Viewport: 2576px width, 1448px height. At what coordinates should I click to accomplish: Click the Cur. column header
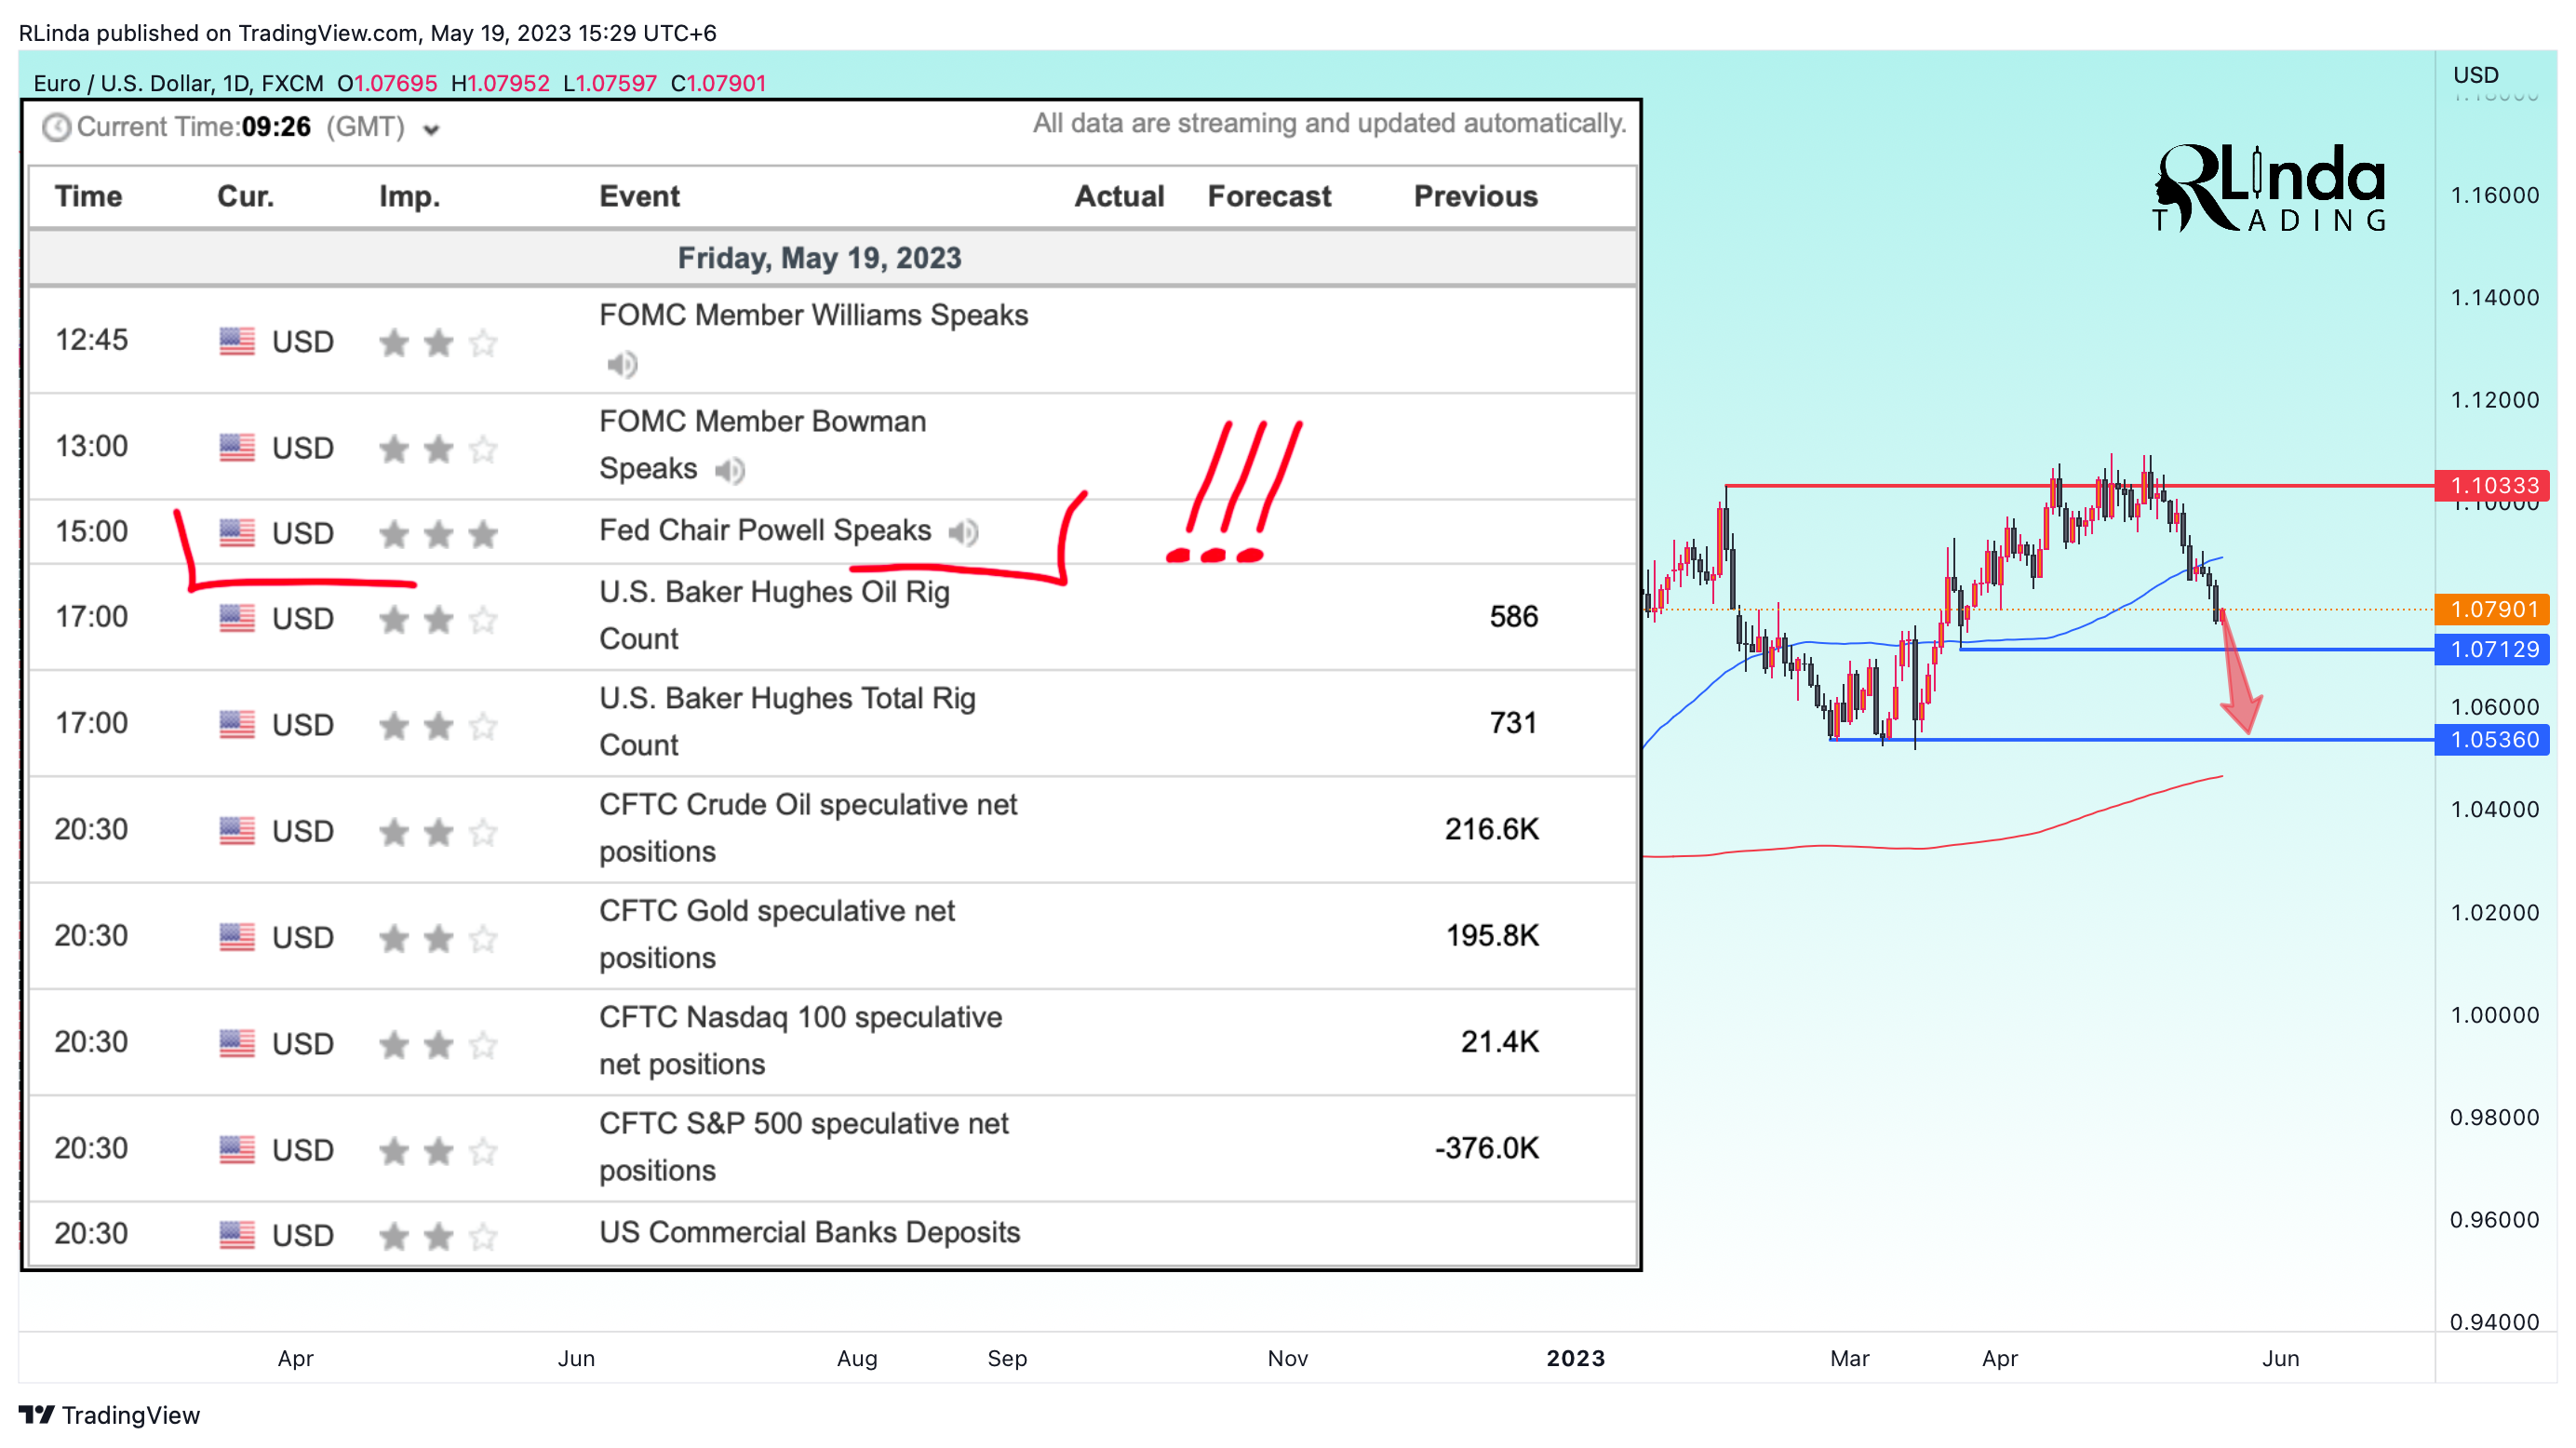245,196
